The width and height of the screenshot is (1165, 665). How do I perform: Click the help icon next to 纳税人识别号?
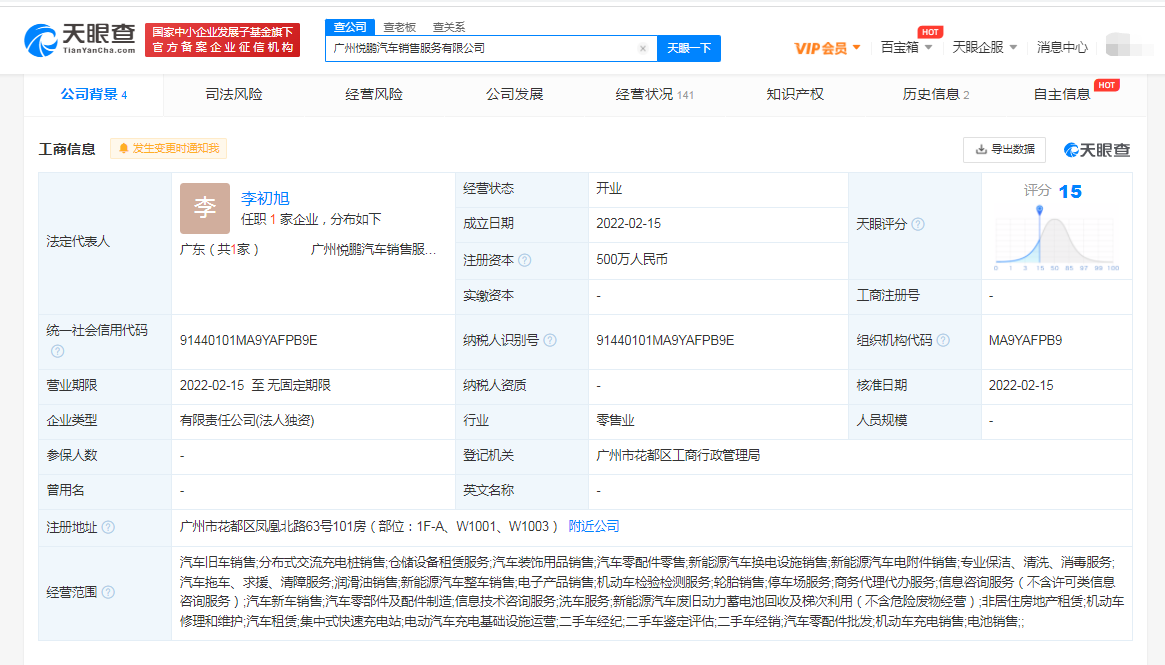(x=550, y=340)
